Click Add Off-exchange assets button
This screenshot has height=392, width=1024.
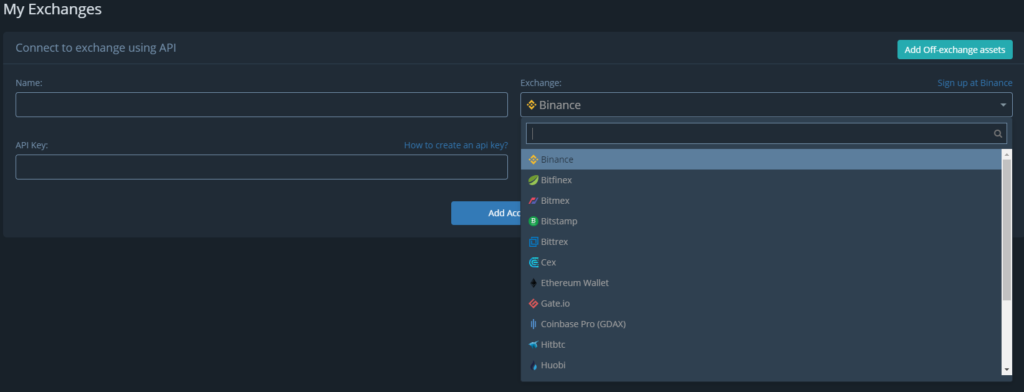point(954,50)
